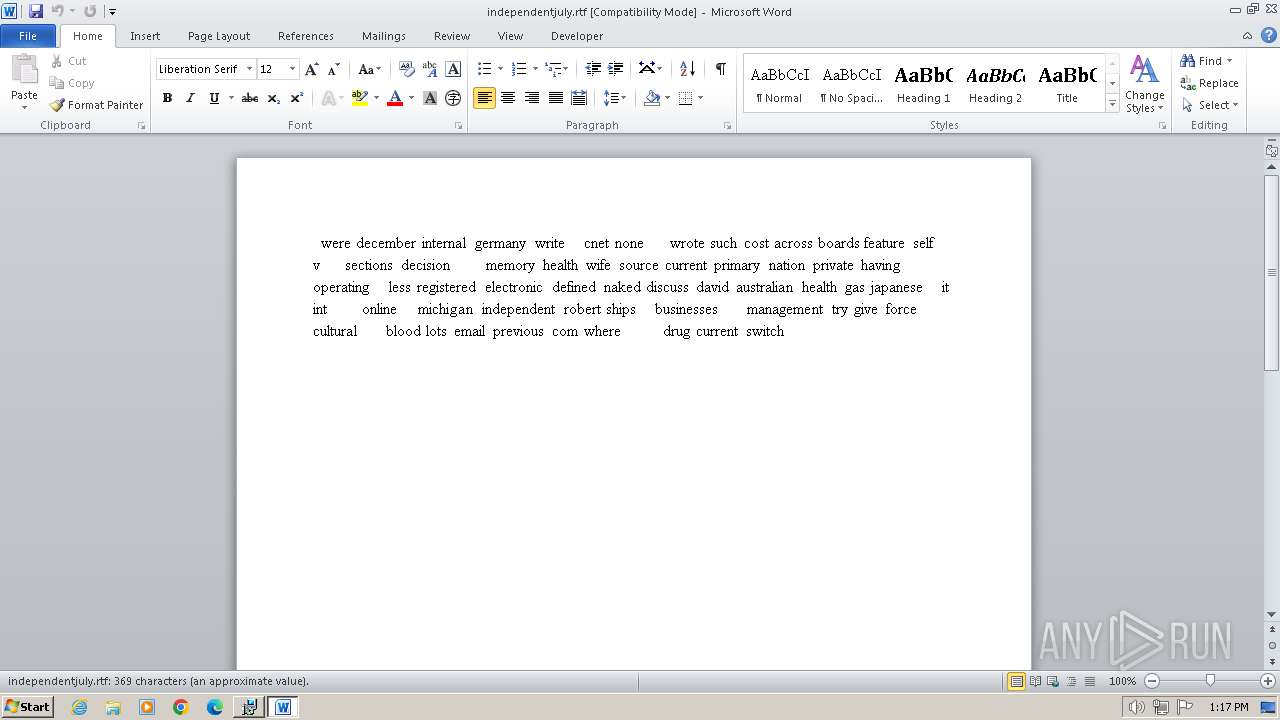This screenshot has height=720, width=1280.
Task: Toggle Center alignment
Action: [508, 98]
